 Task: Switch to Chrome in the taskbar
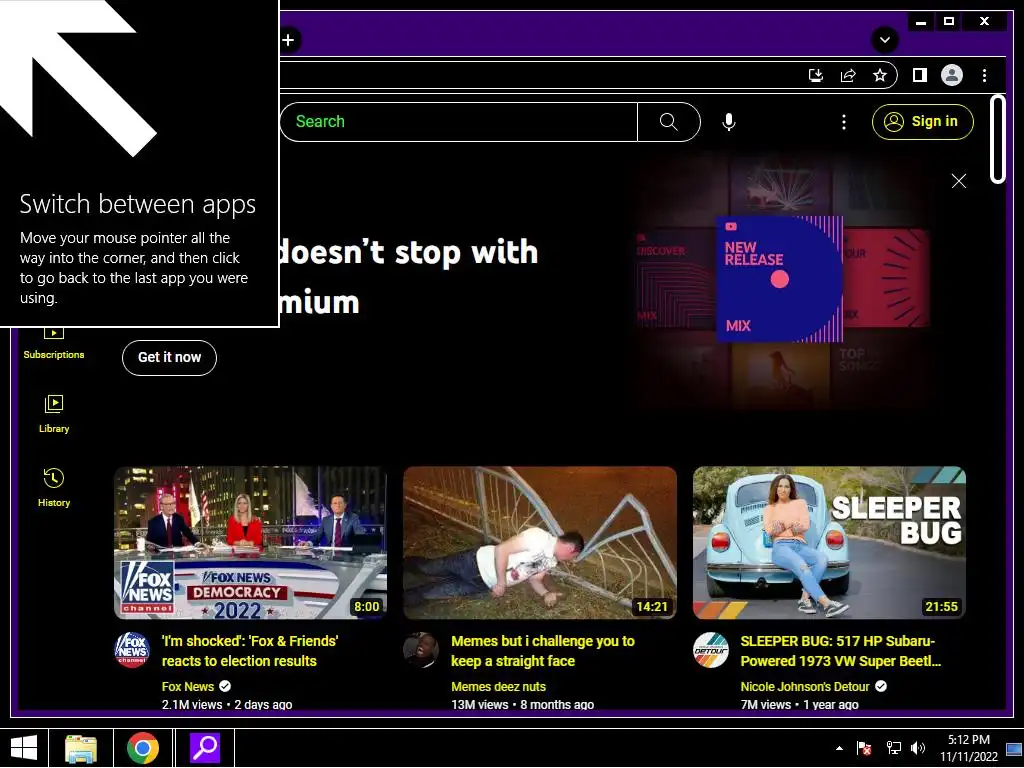click(143, 748)
